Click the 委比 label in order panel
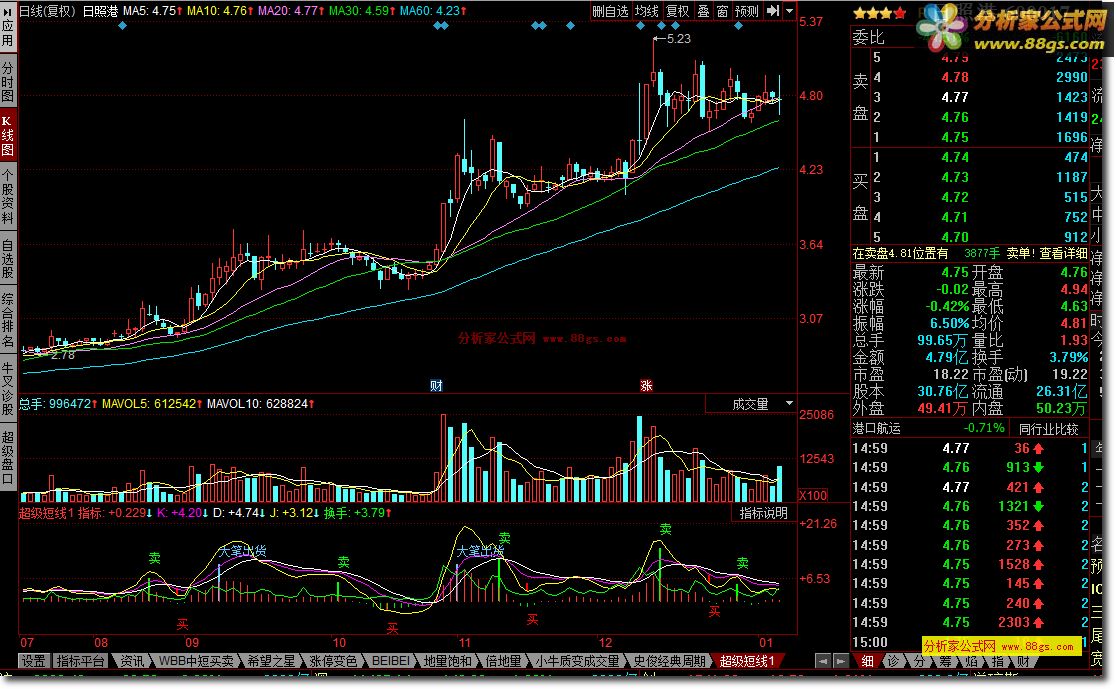This screenshot has height=689, width=1116. click(x=868, y=37)
